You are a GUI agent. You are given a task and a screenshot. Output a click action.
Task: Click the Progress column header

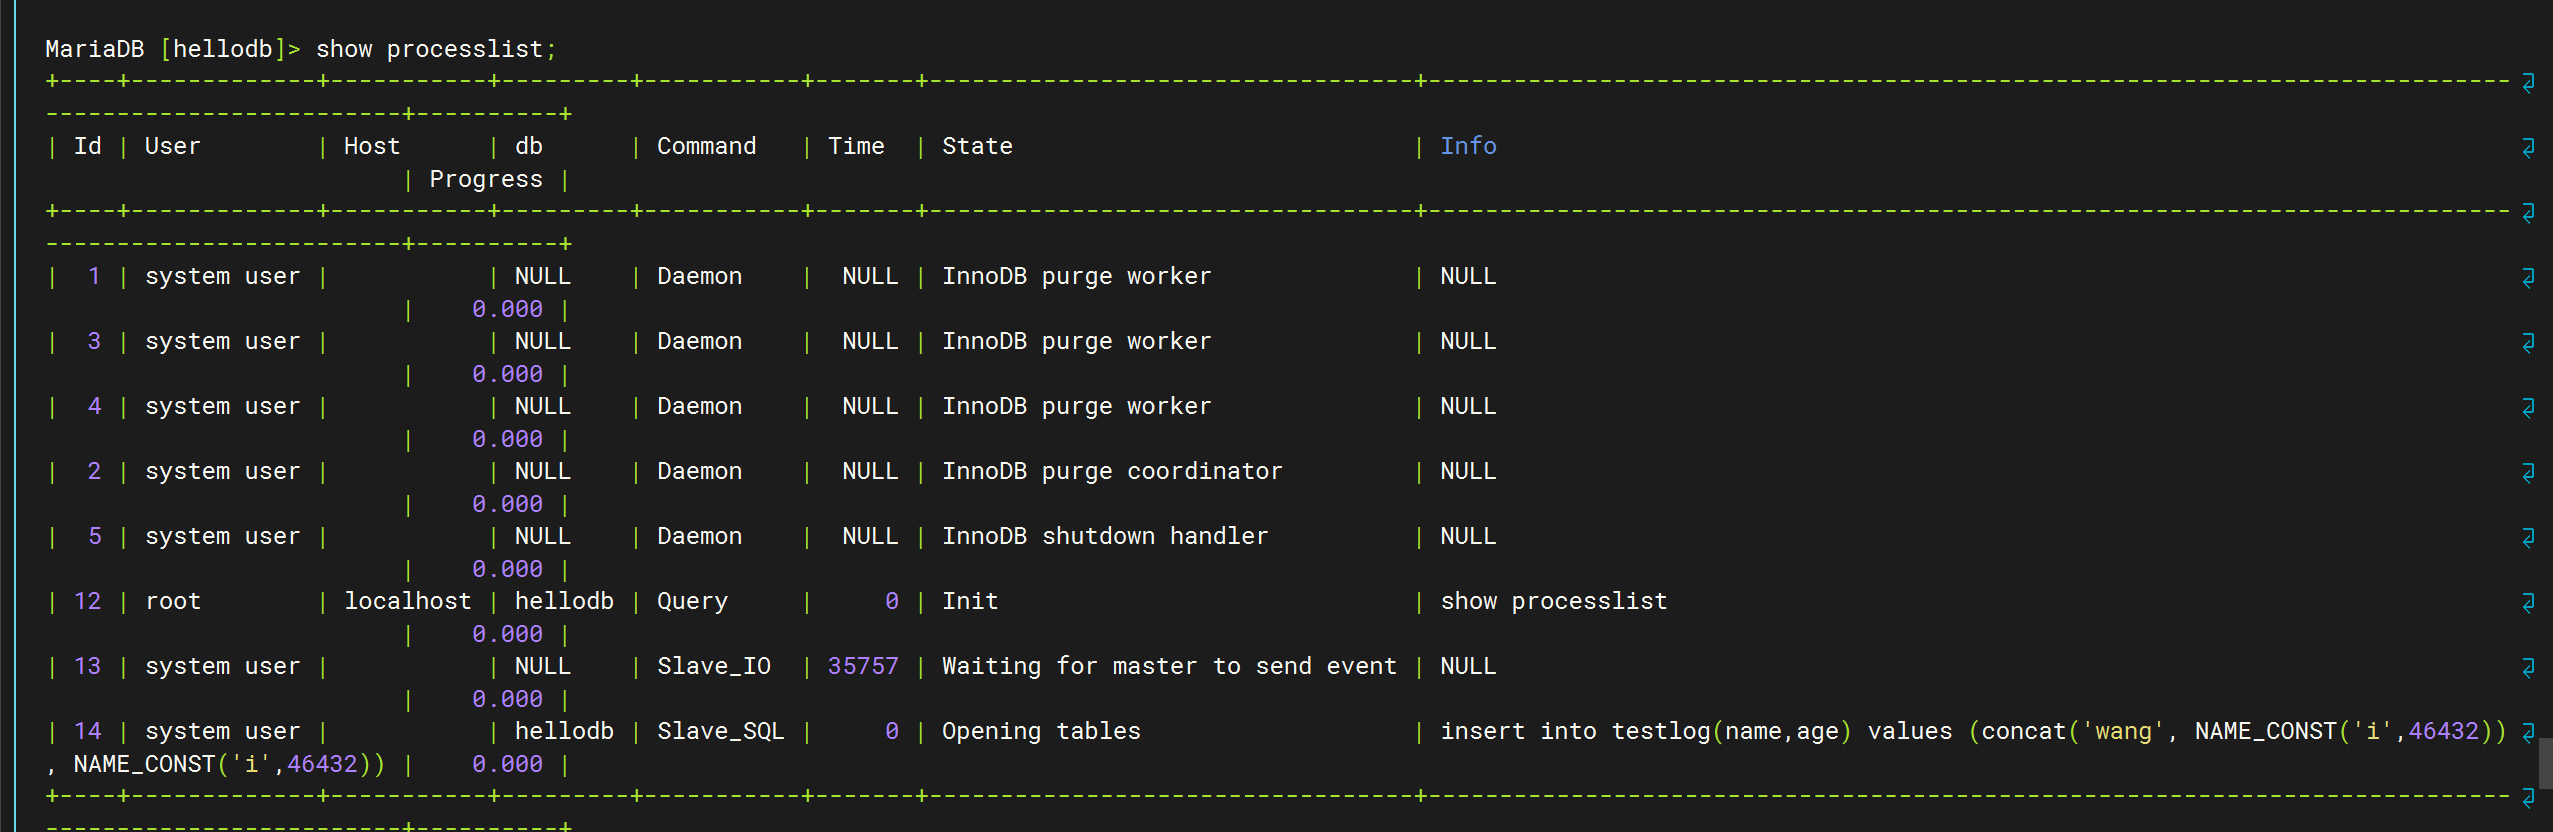coord(486,179)
